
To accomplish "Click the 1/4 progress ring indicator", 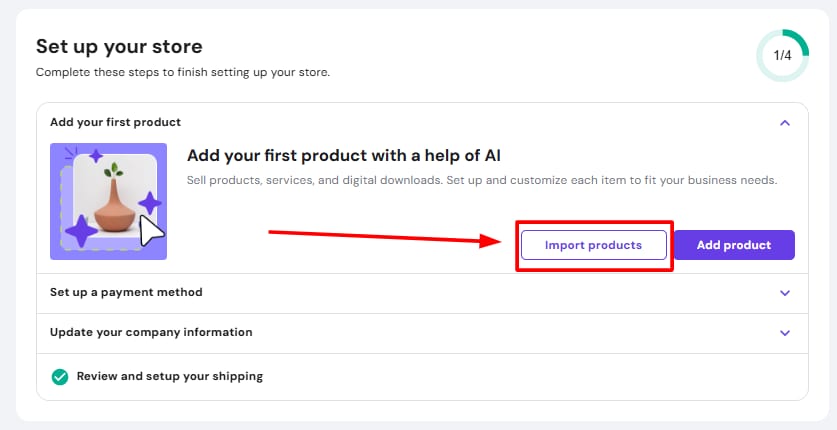I will point(782,55).
